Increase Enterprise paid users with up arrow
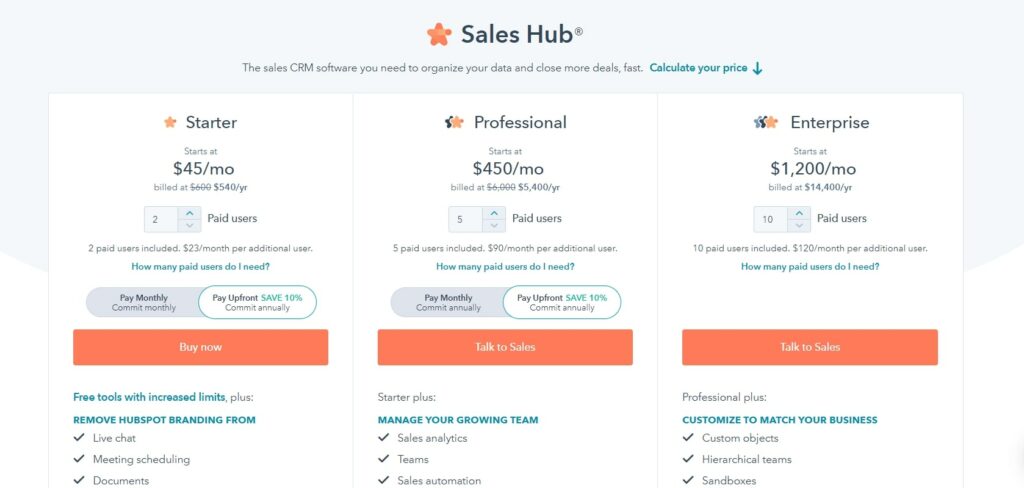This screenshot has width=1024, height=488. [799, 213]
